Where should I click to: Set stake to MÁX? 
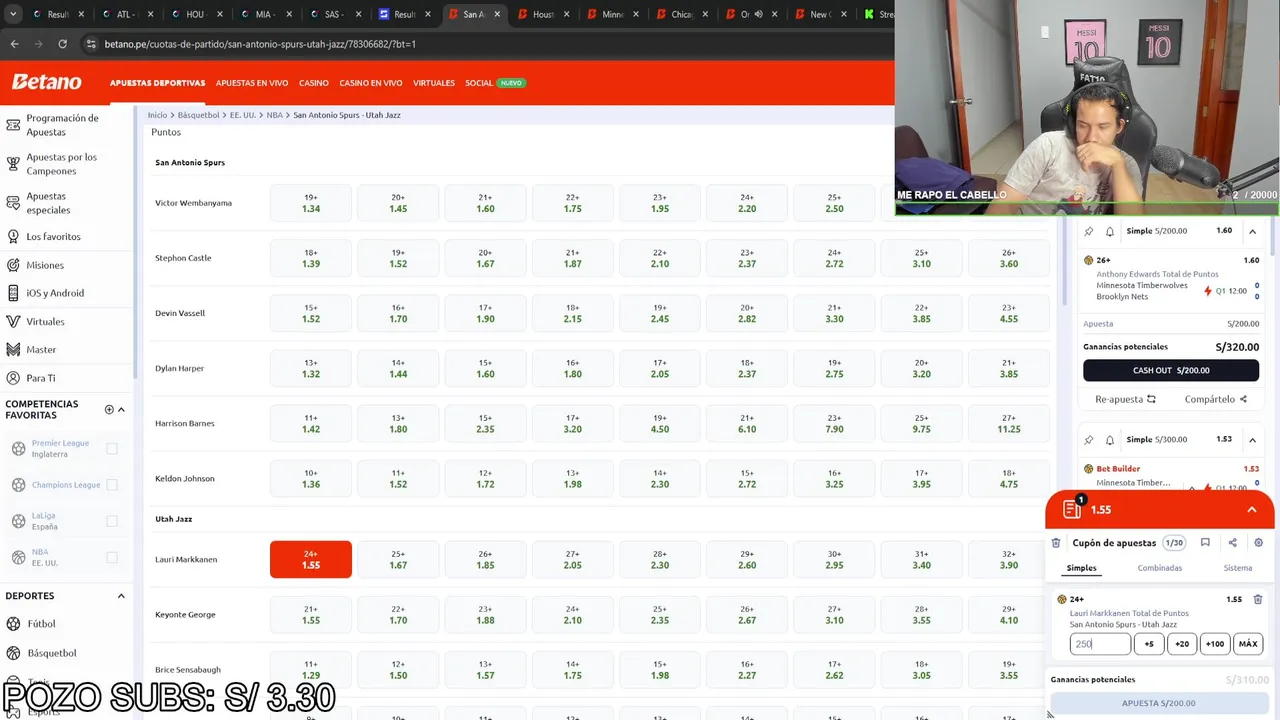click(x=1248, y=644)
